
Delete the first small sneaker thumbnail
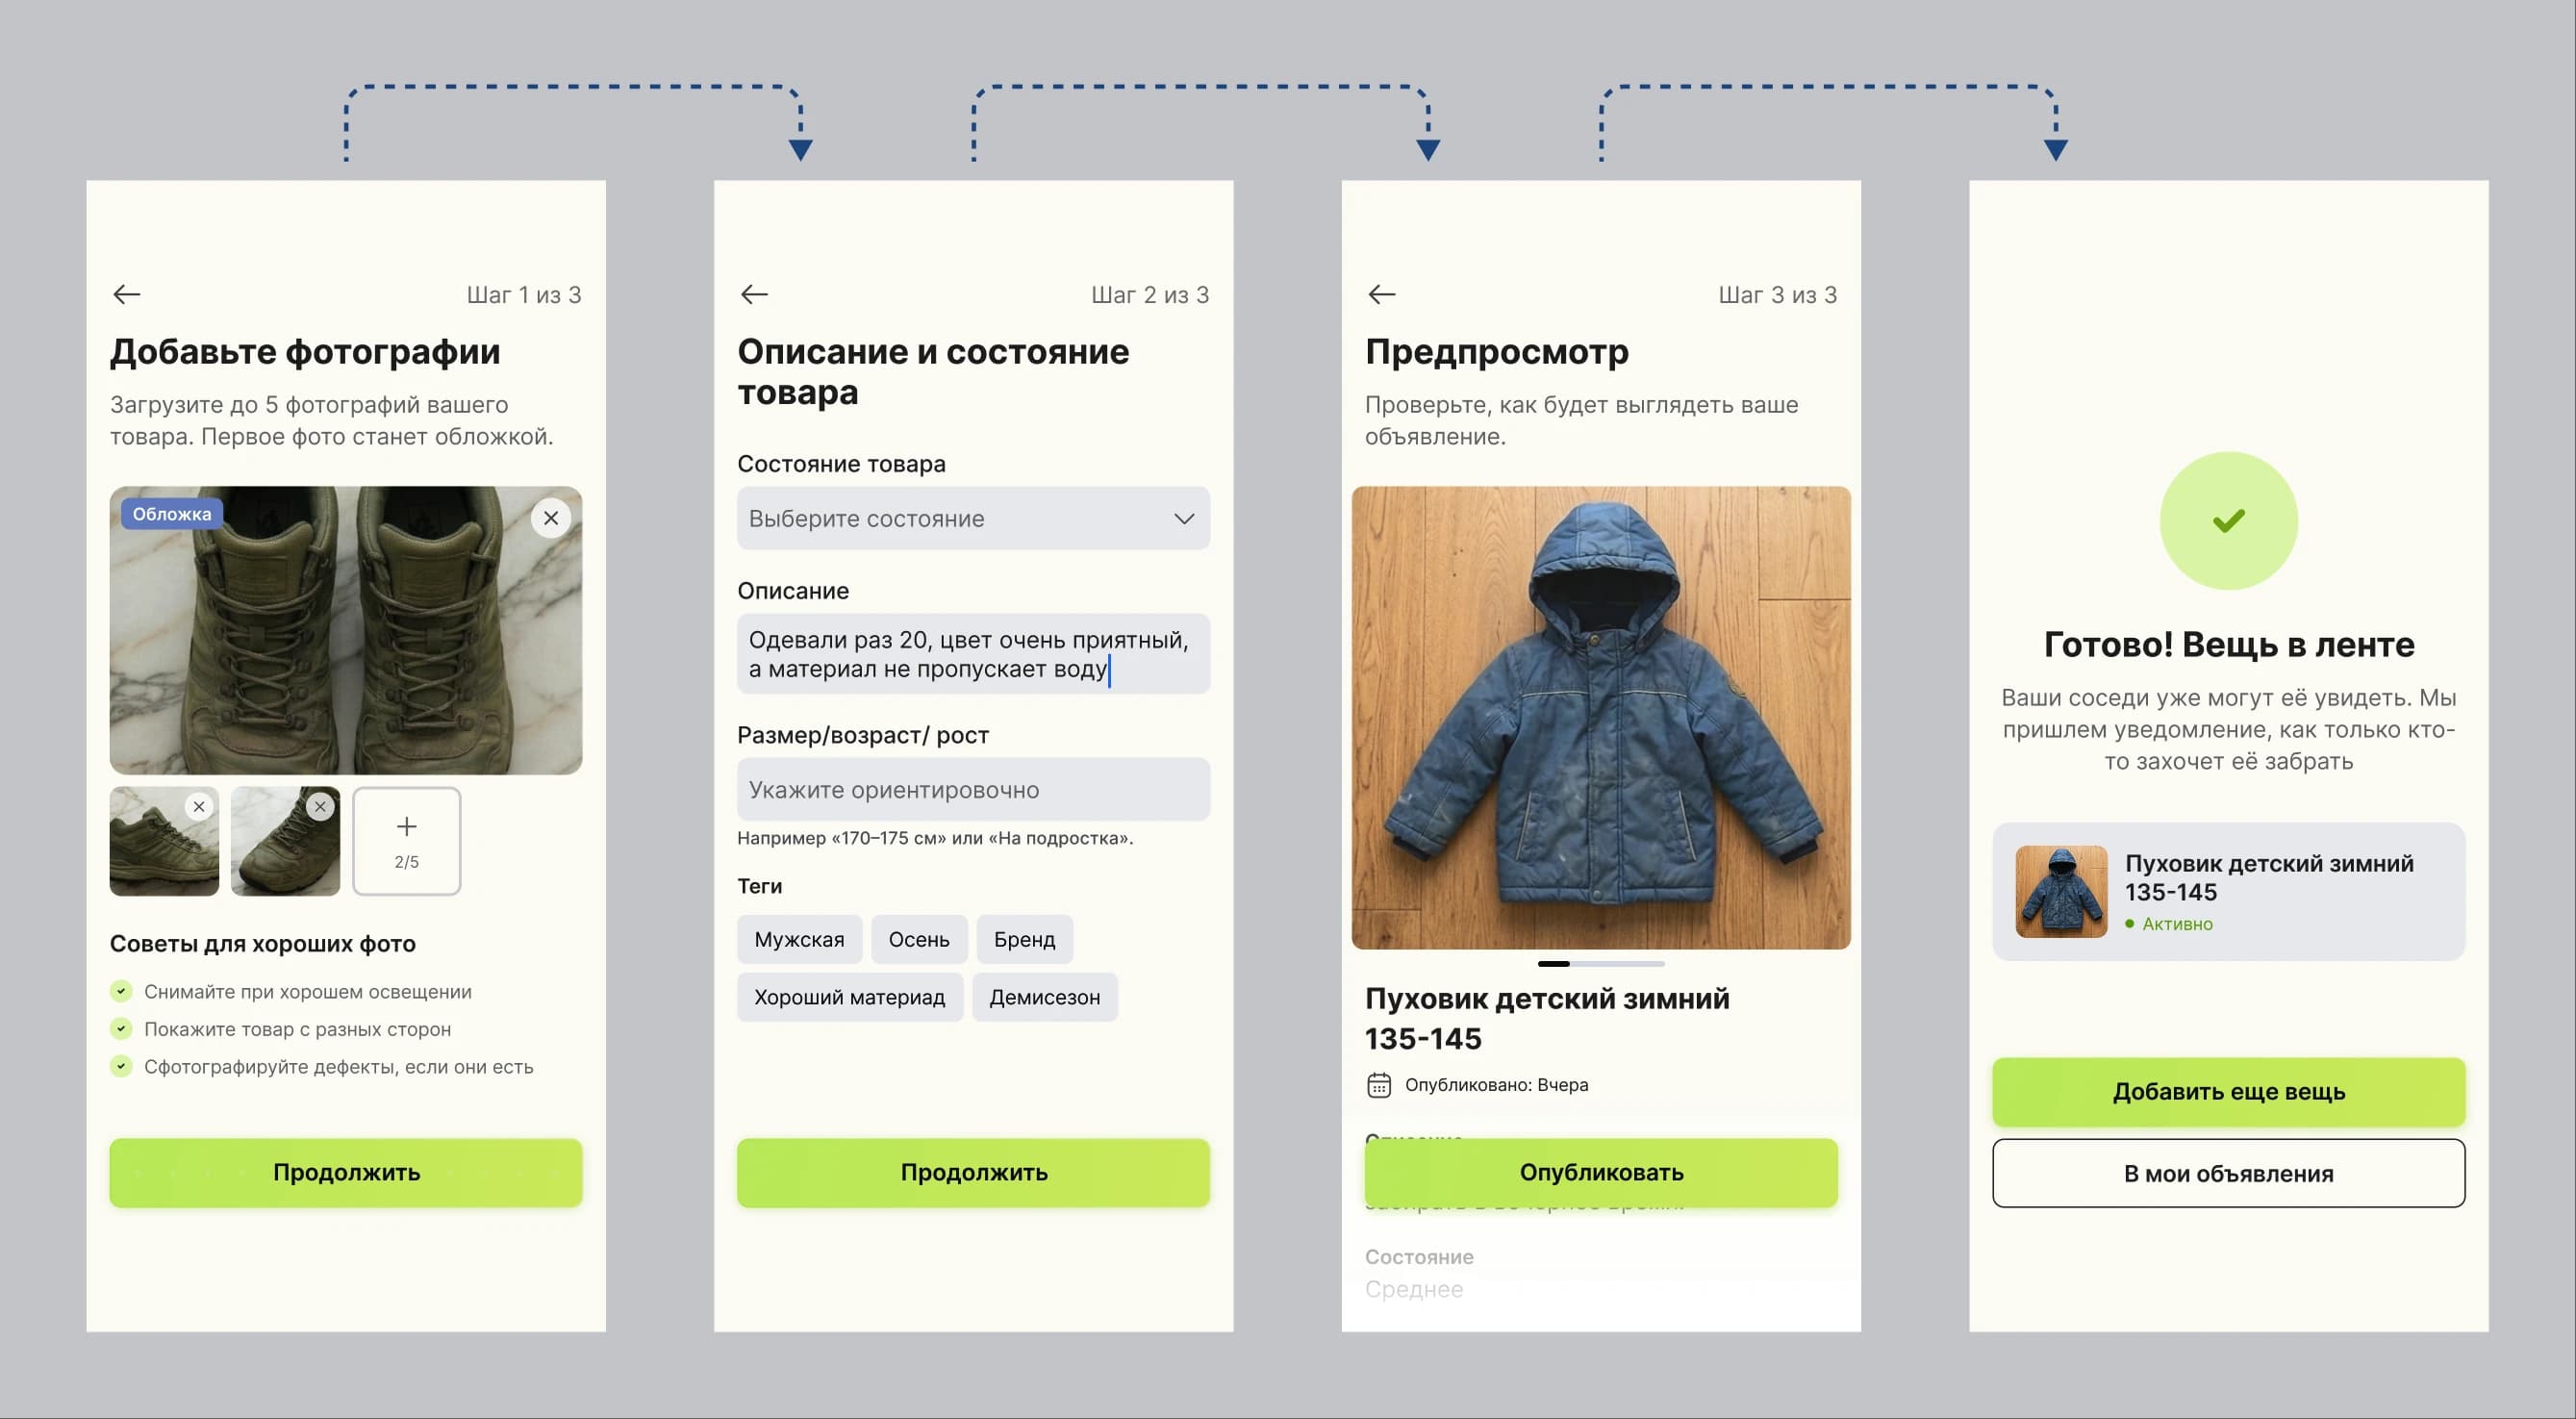click(198, 806)
